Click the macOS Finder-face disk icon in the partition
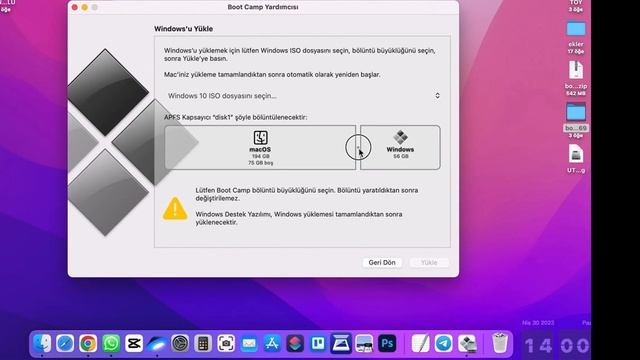Screen dimensions: 640x360 pos(260,138)
